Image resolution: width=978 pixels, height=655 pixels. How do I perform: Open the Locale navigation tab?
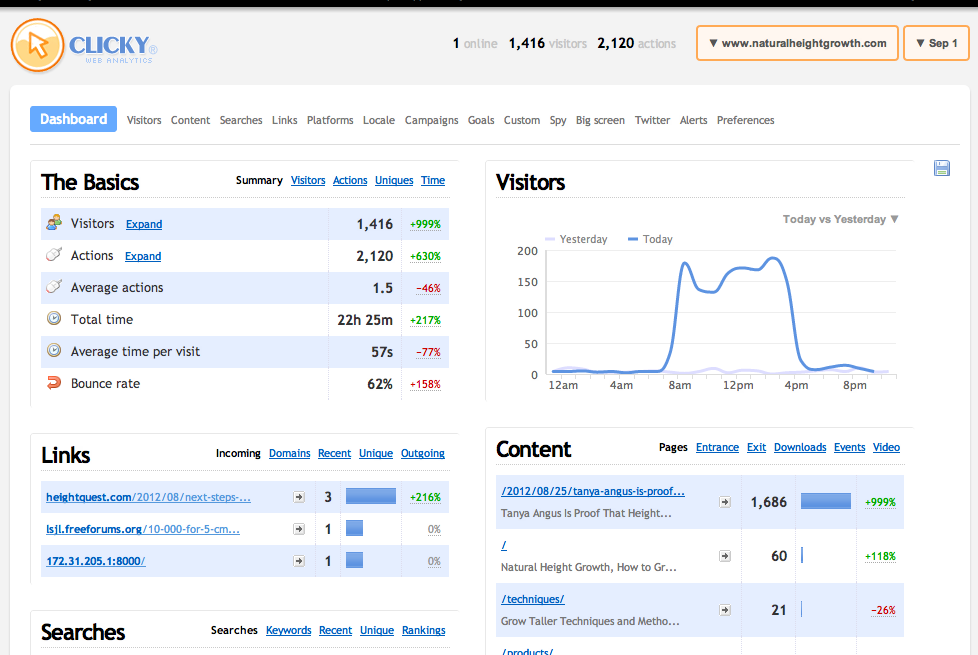(379, 120)
